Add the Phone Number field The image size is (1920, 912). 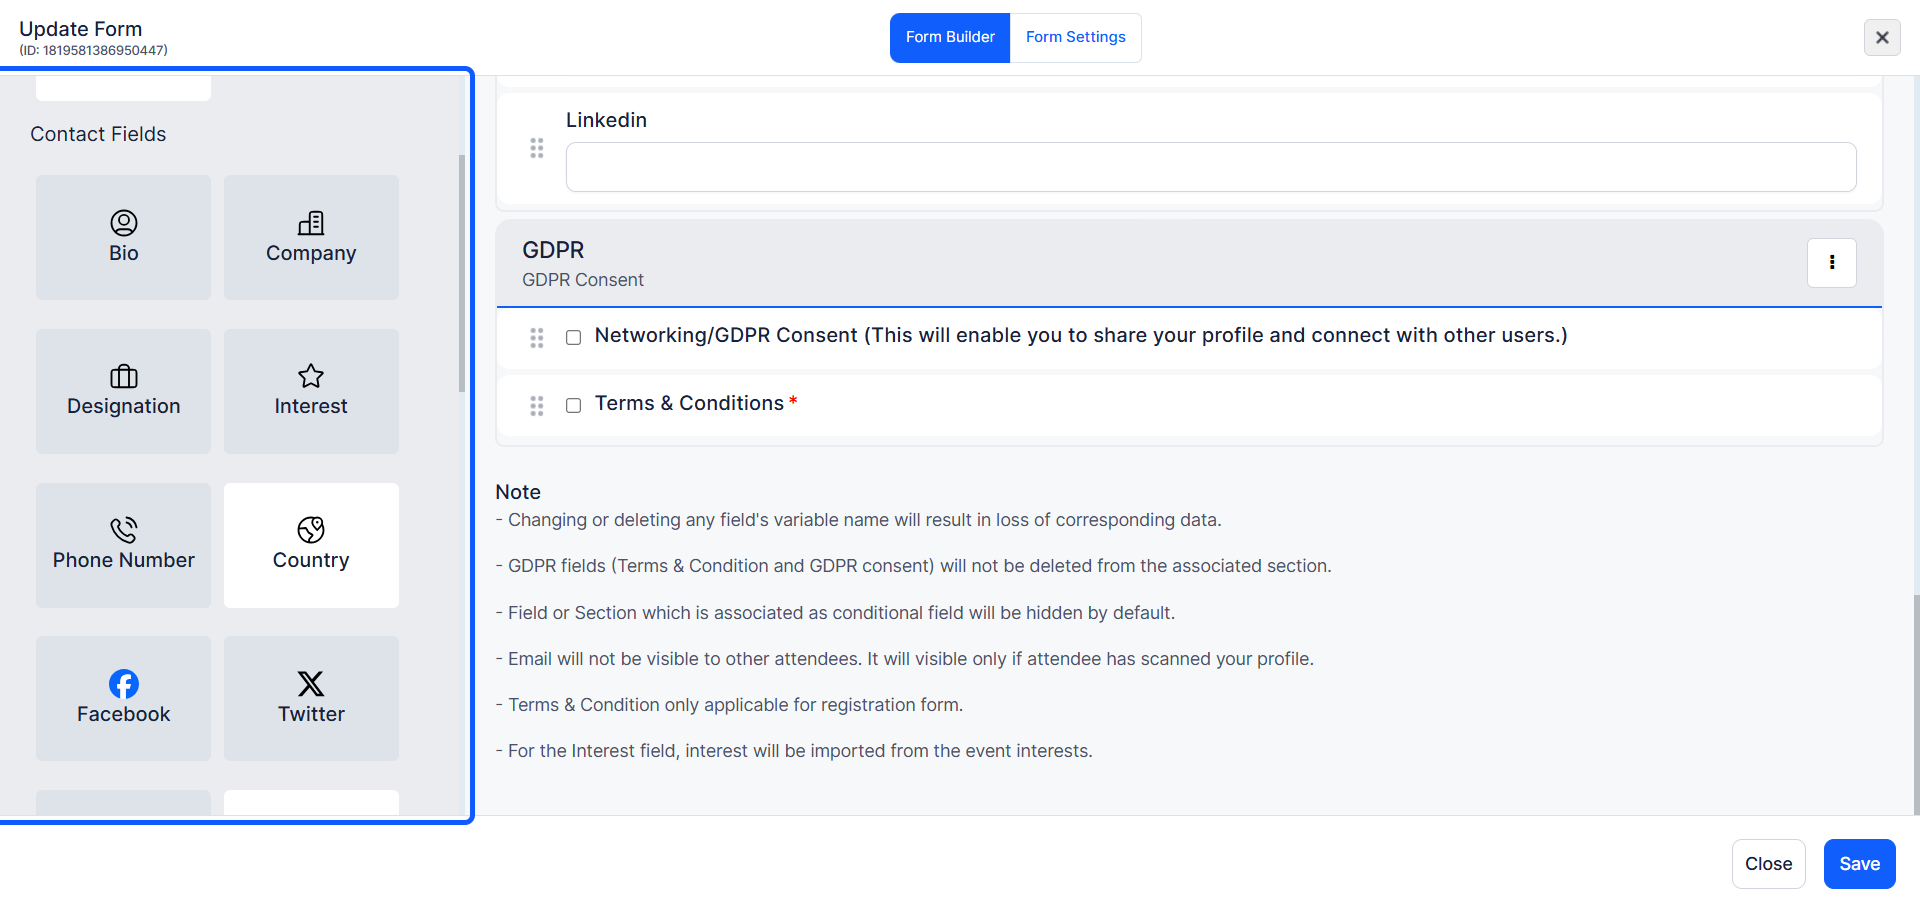point(123,545)
